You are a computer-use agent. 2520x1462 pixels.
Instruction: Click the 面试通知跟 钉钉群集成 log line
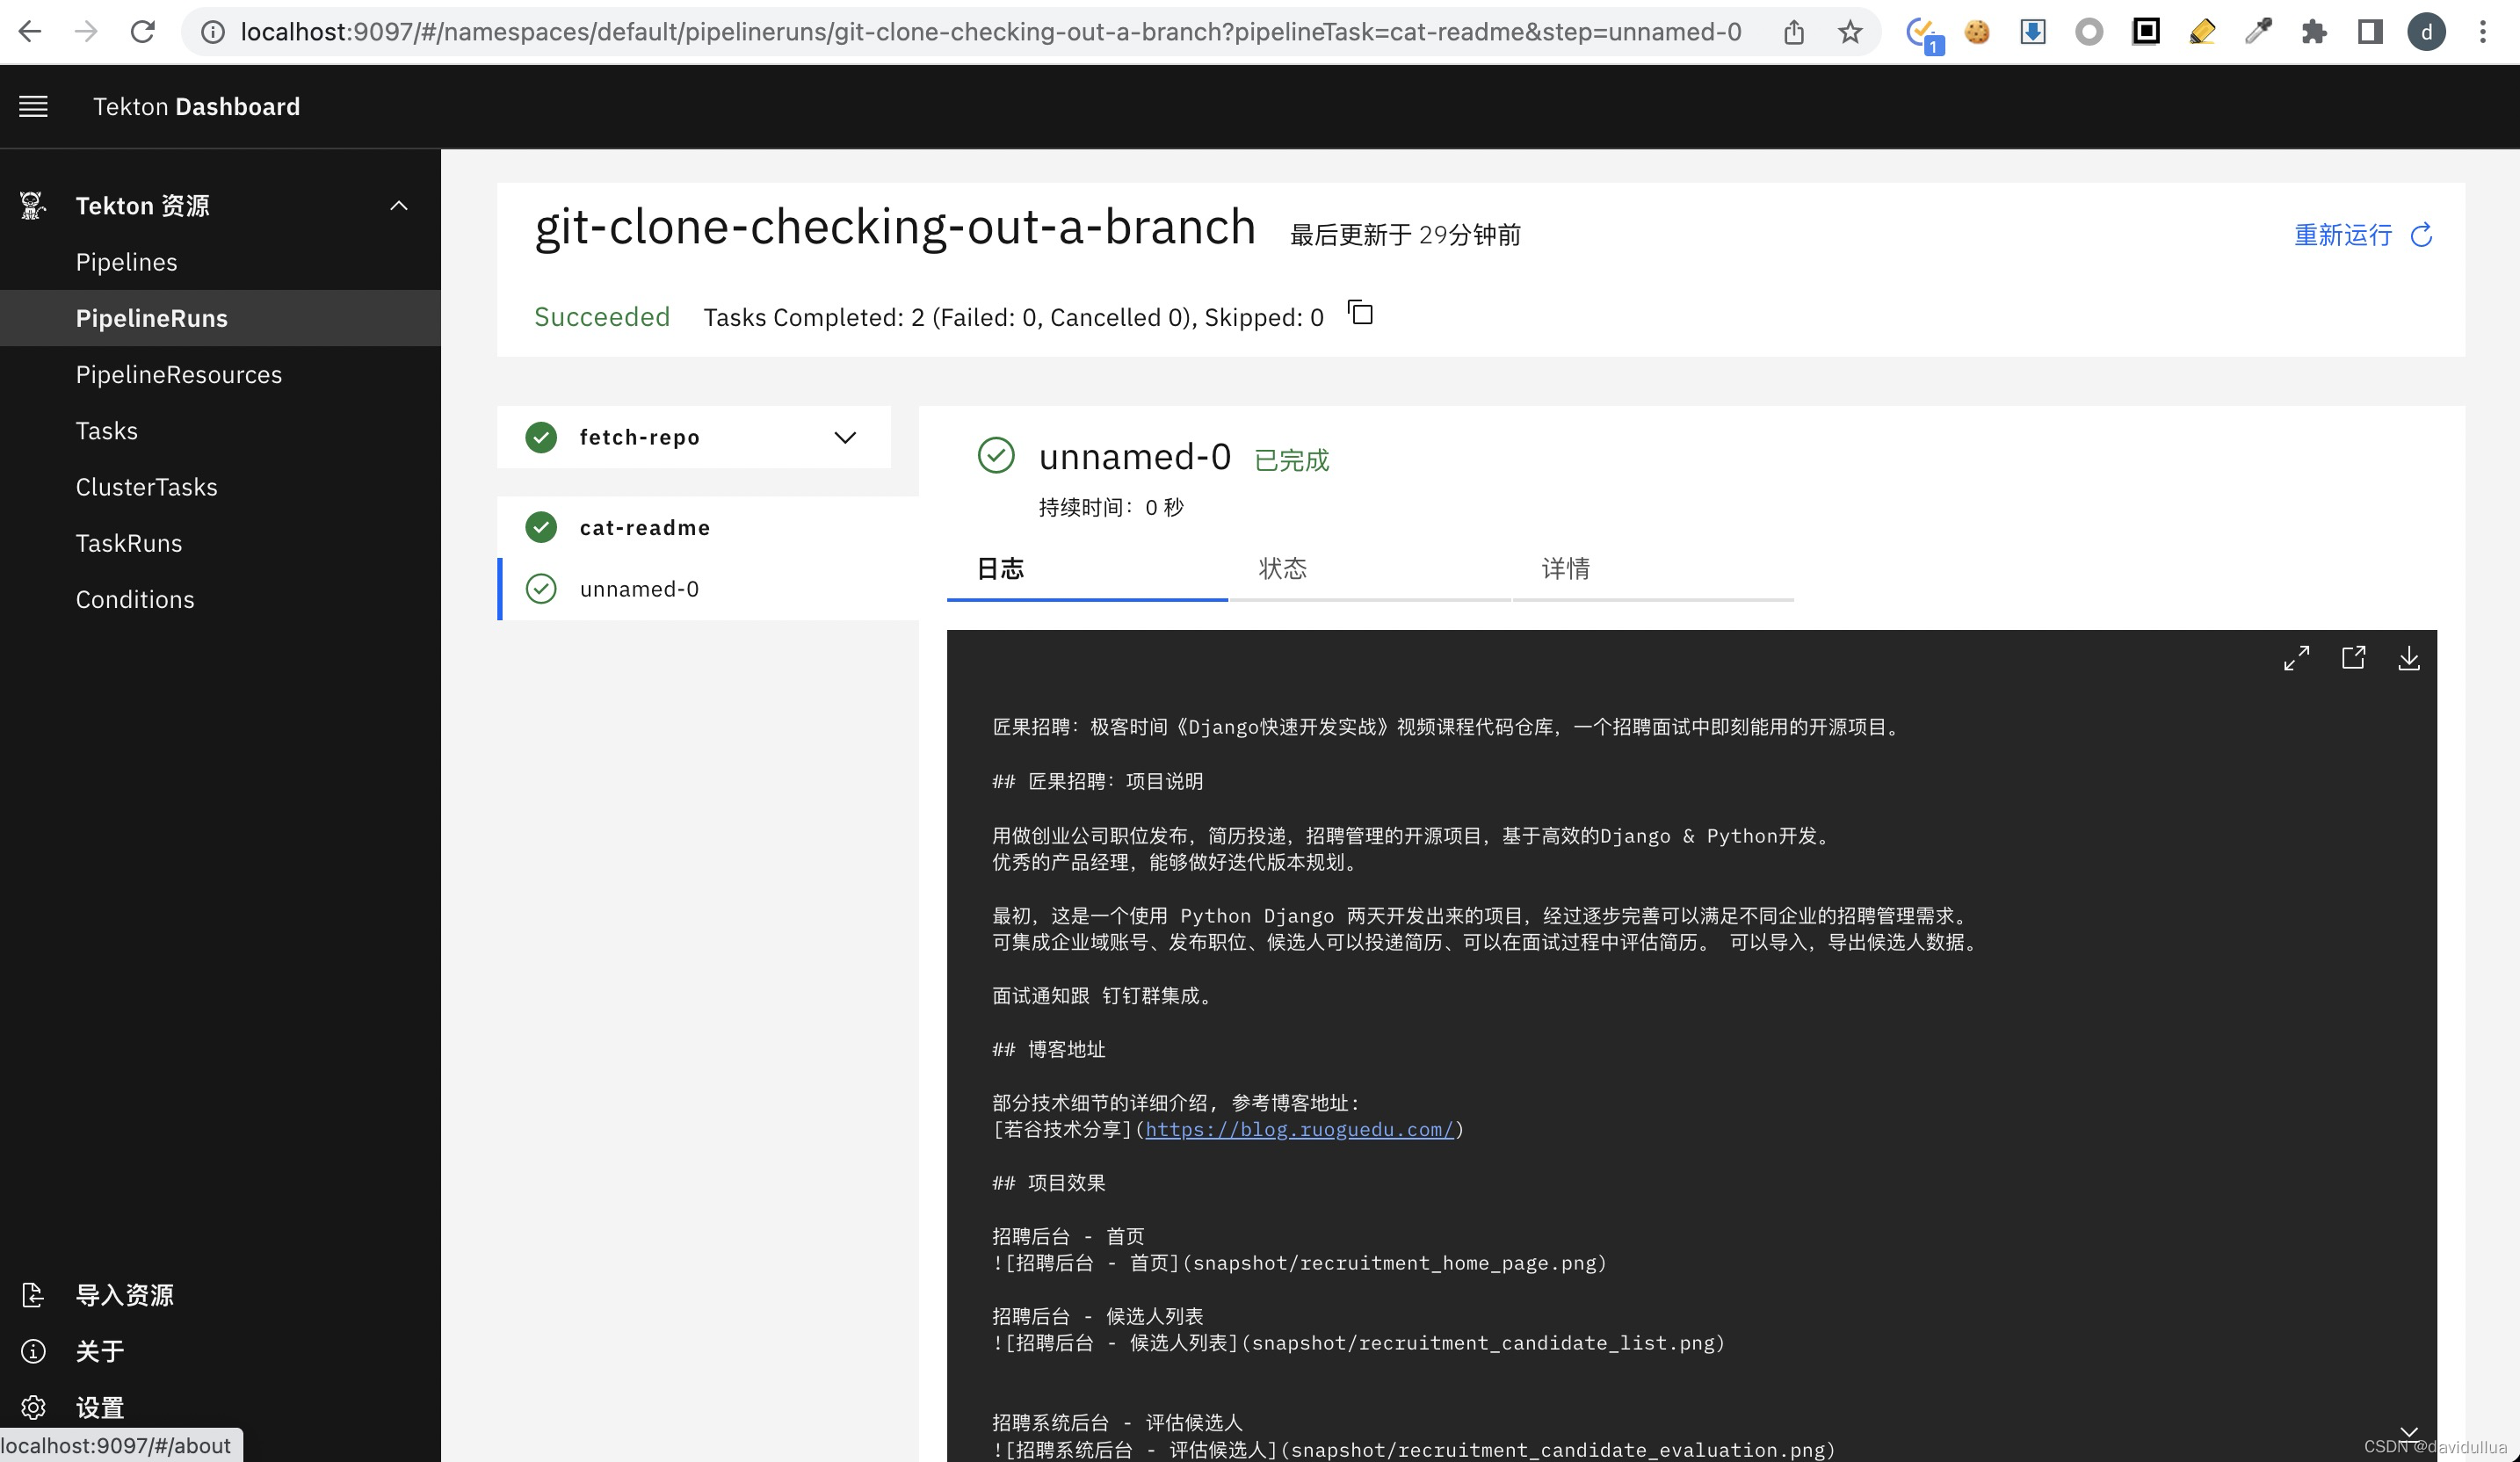click(x=1102, y=996)
